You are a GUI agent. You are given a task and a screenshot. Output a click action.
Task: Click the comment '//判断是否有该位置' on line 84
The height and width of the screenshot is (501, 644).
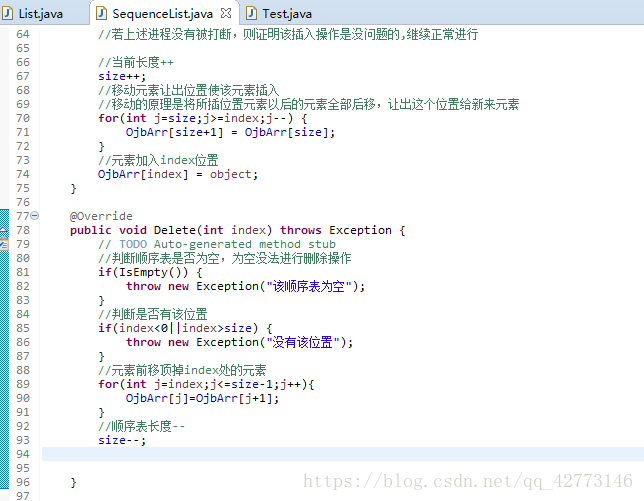(153, 314)
